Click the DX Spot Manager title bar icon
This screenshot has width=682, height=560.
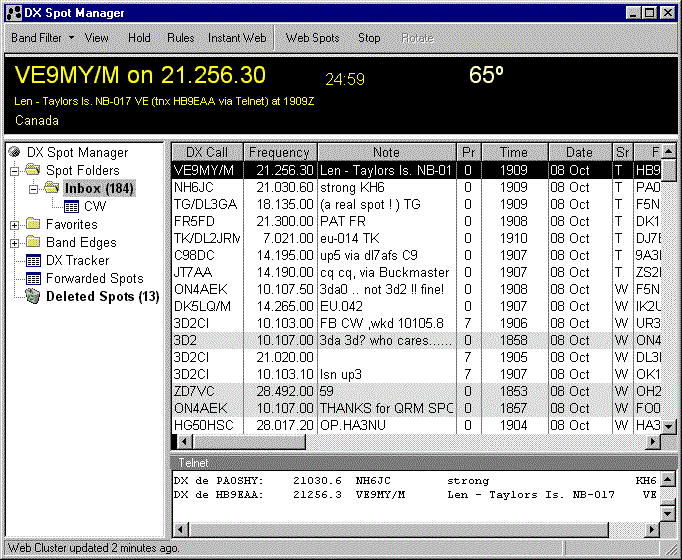pos(14,13)
